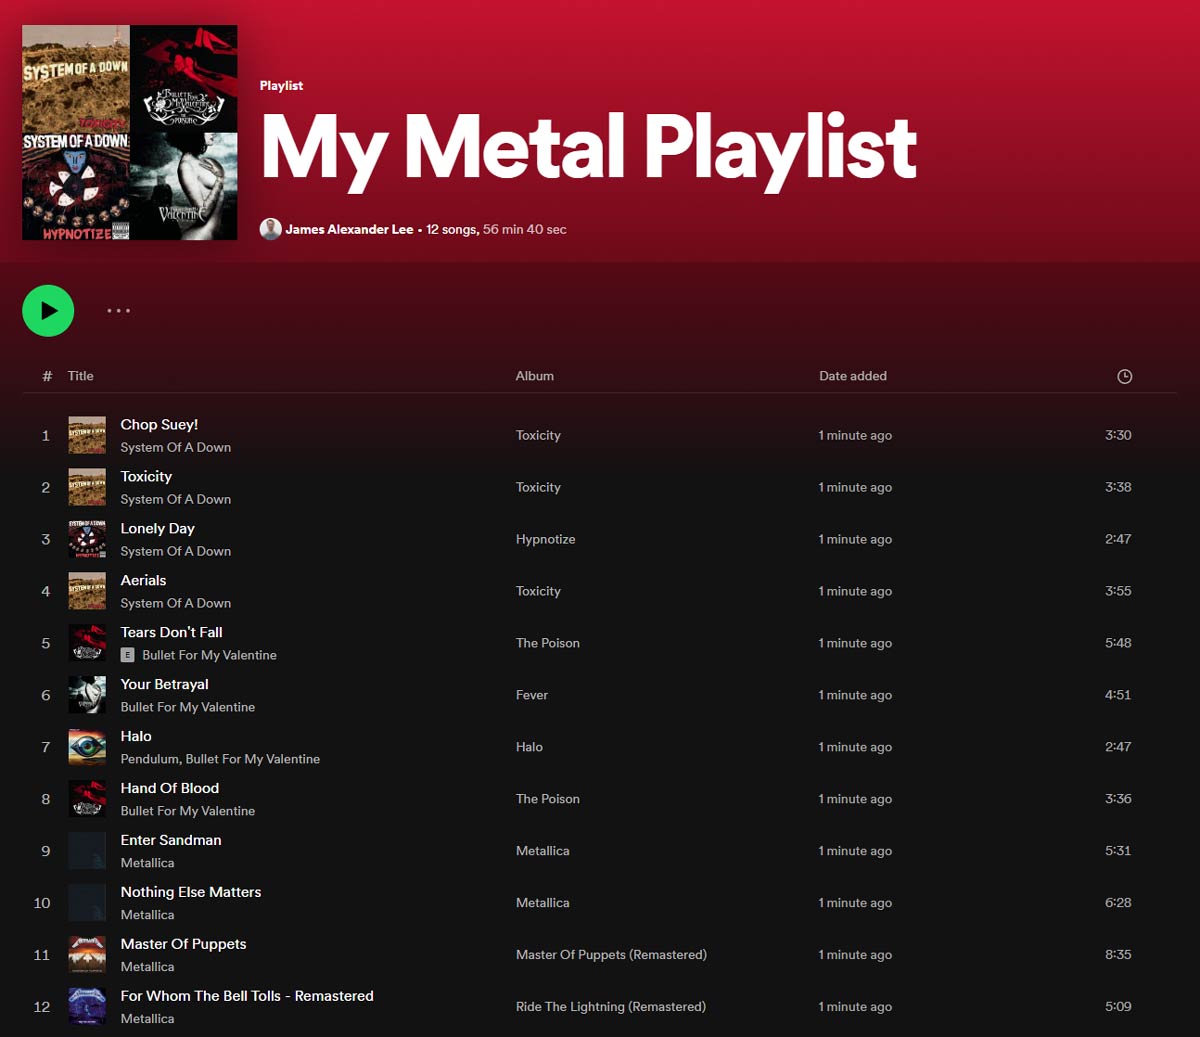Click the Hypnotize album art on Lonely Day

pos(87,538)
